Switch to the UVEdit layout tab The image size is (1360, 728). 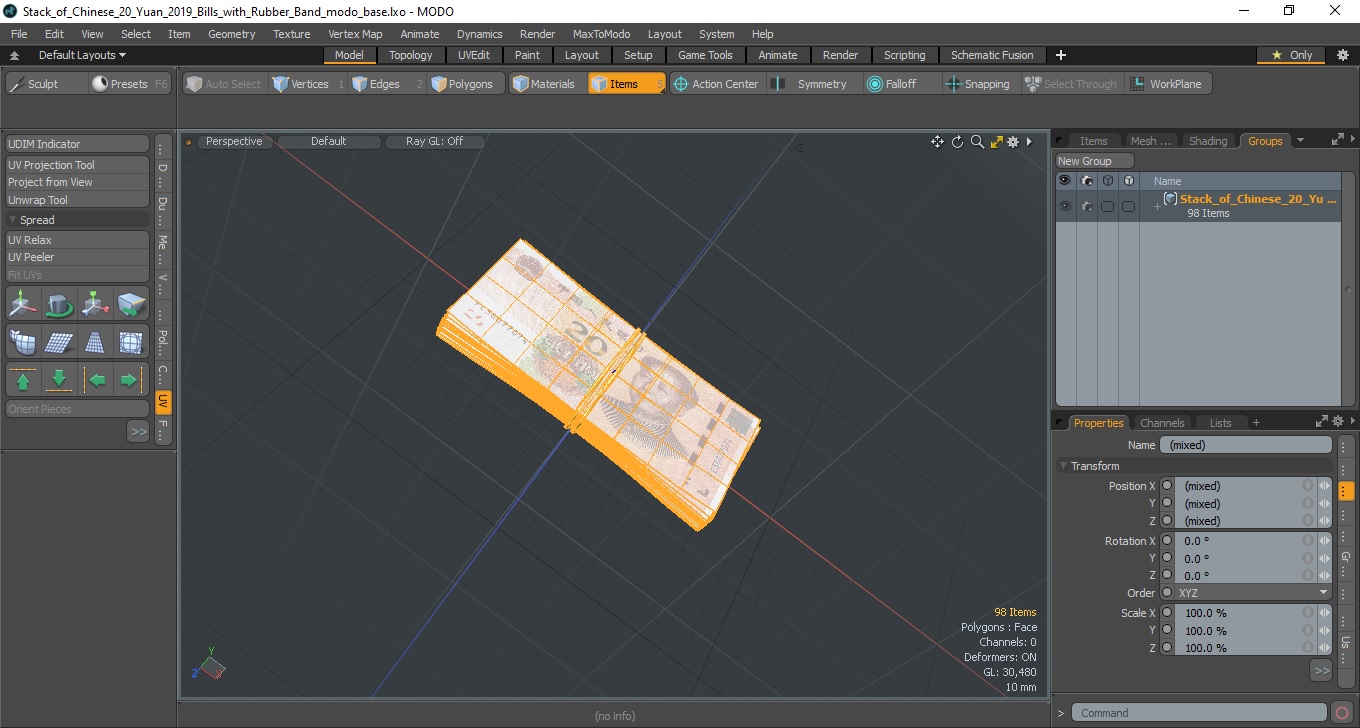(x=474, y=55)
